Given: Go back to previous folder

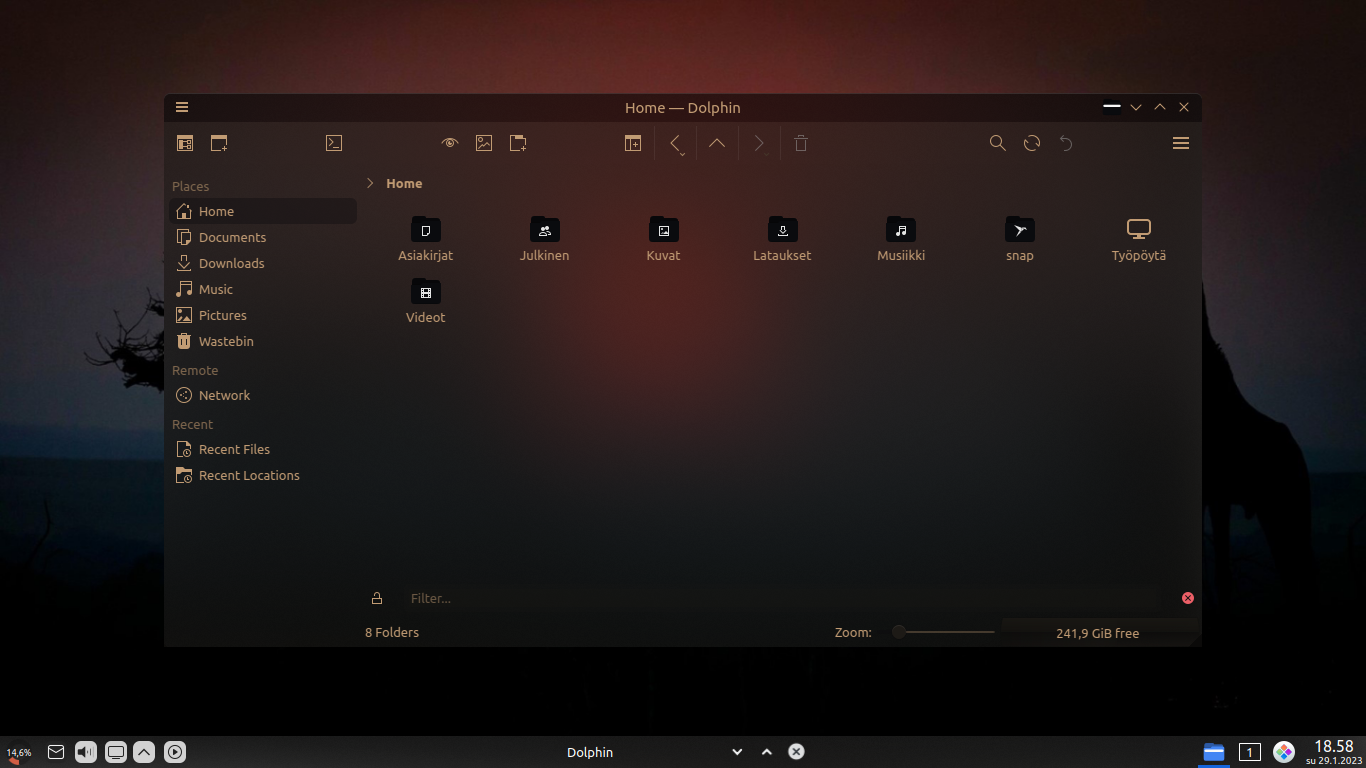Looking at the screenshot, I should (676, 144).
